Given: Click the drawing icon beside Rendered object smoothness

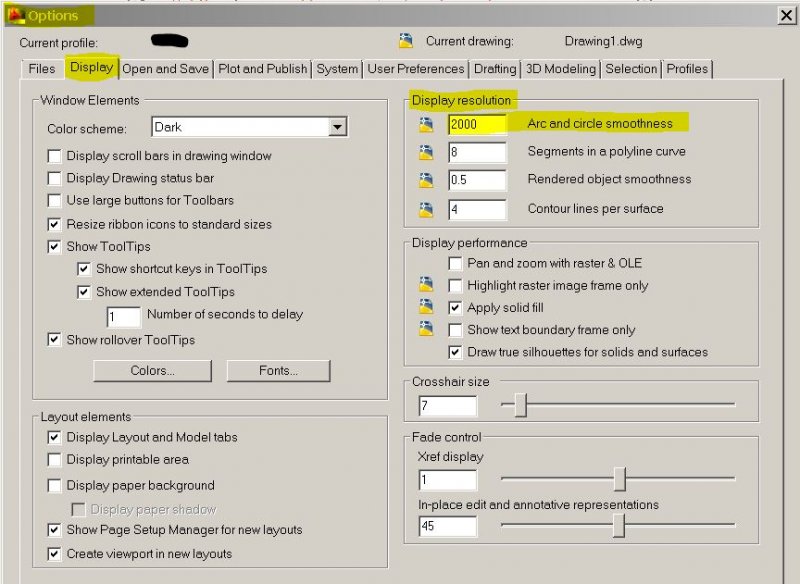Looking at the screenshot, I should pos(428,180).
